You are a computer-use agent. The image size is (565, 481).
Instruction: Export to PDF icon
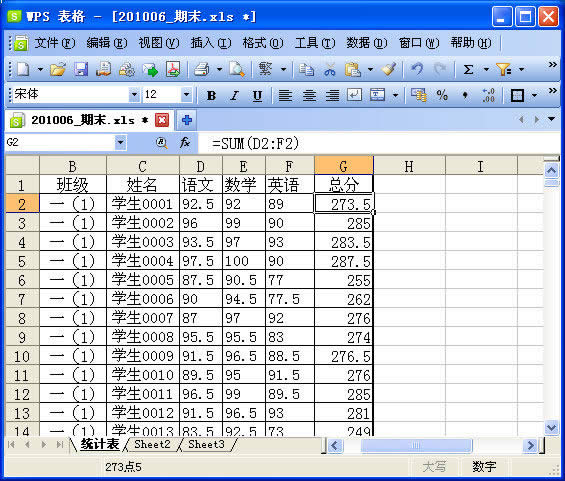tap(173, 69)
